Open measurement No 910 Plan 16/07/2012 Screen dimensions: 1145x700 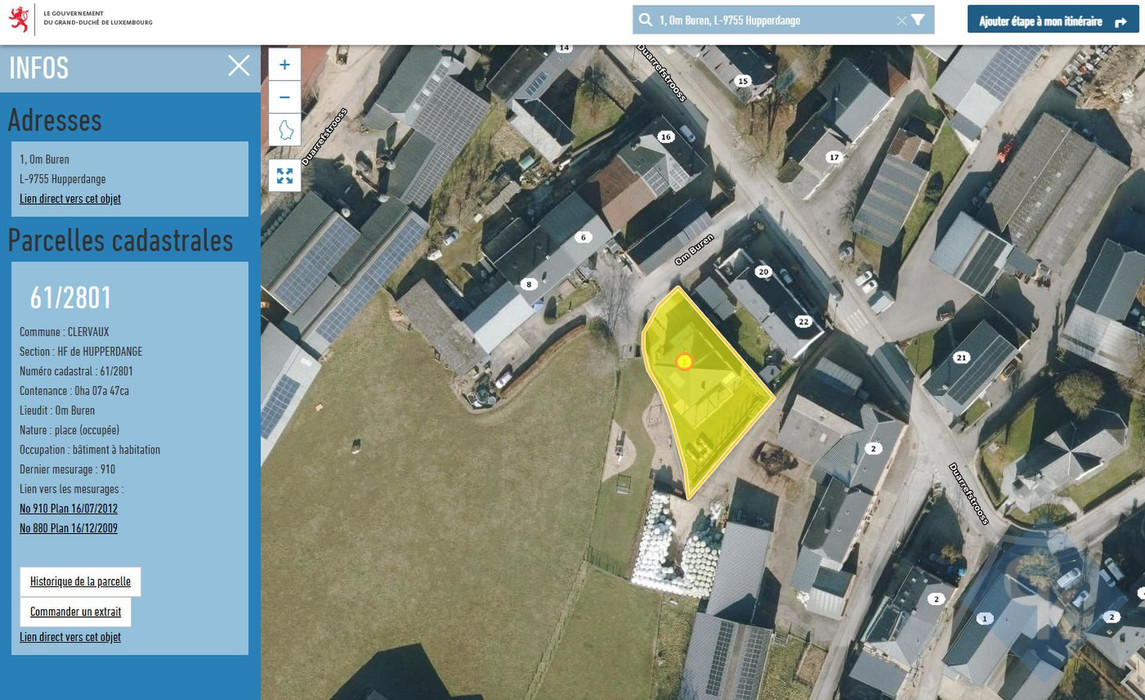[68, 508]
